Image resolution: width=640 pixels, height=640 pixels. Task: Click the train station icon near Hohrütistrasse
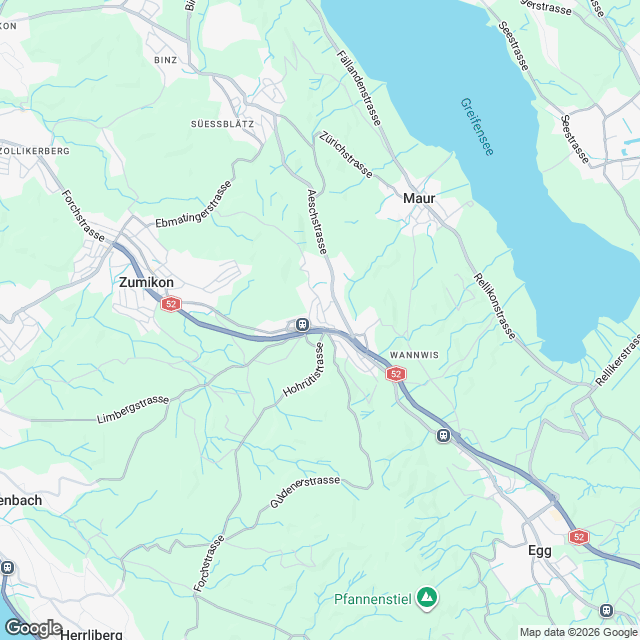click(x=302, y=324)
